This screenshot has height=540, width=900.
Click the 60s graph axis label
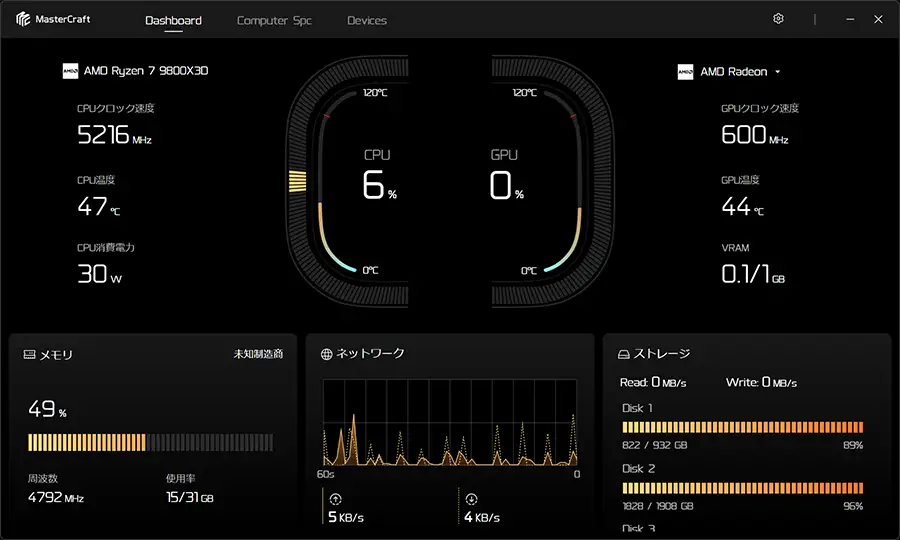(x=325, y=475)
